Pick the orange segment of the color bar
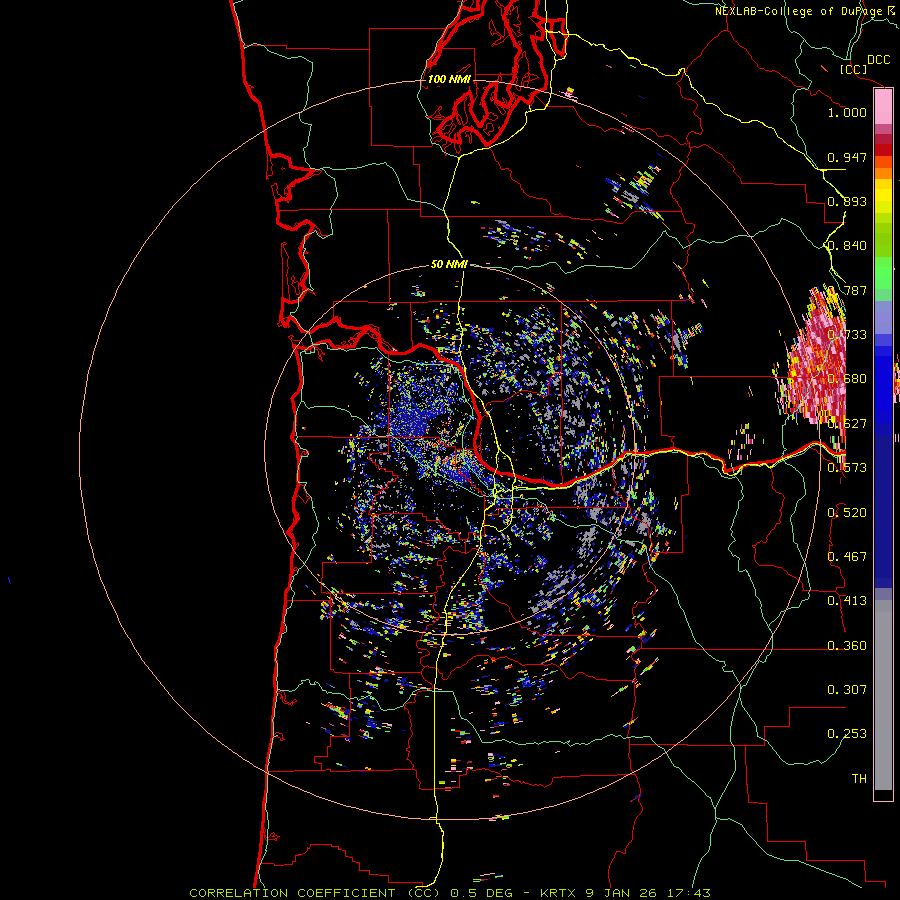This screenshot has width=900, height=900. pyautogui.click(x=883, y=173)
